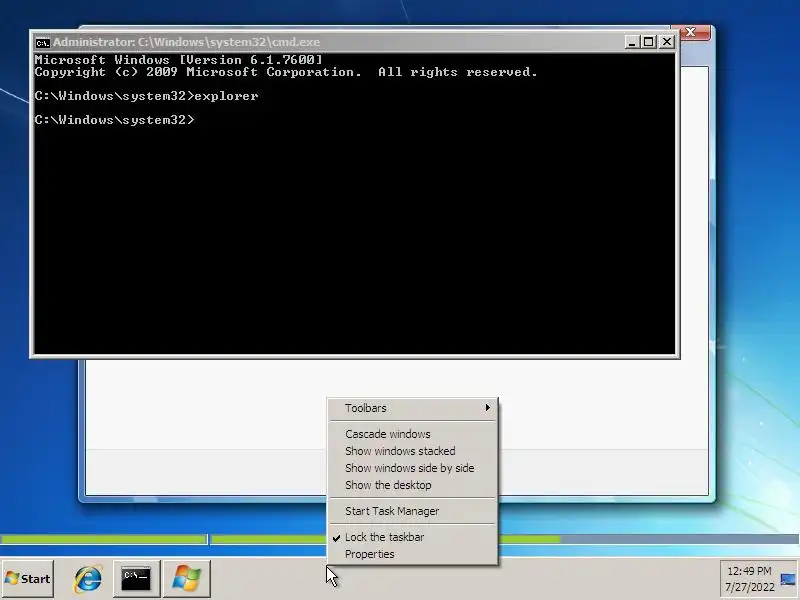
Task: Expand the Toolbars submenu
Action: (x=413, y=408)
